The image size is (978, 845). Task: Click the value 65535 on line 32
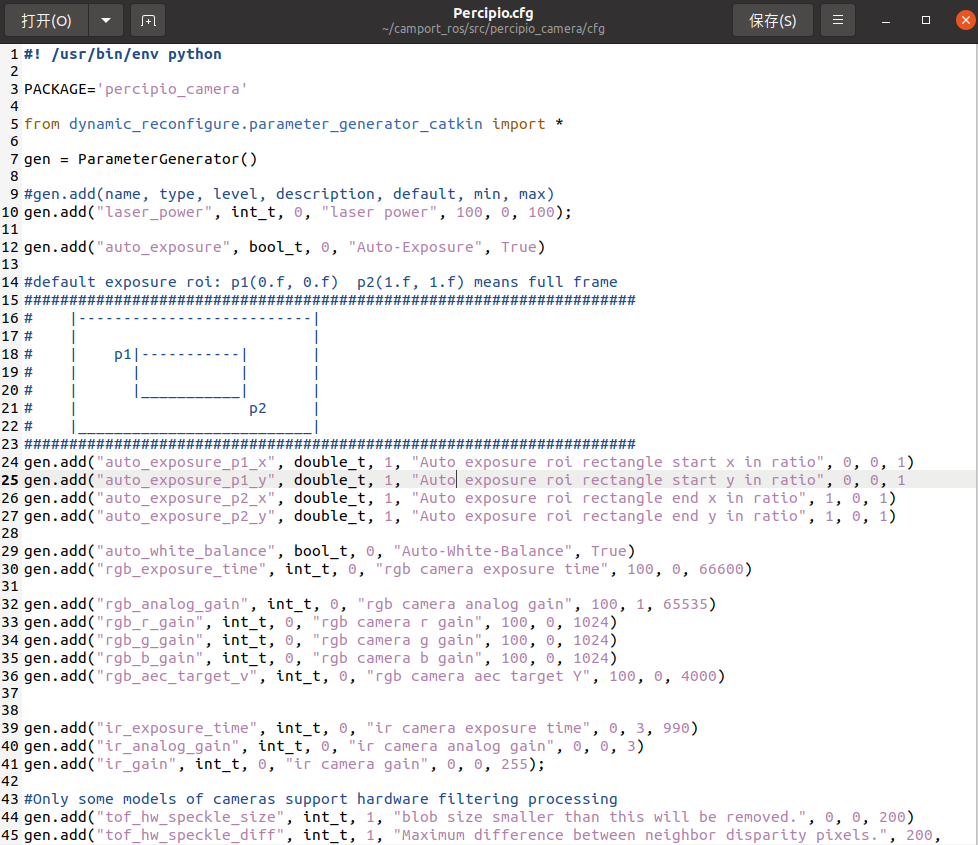click(x=685, y=604)
